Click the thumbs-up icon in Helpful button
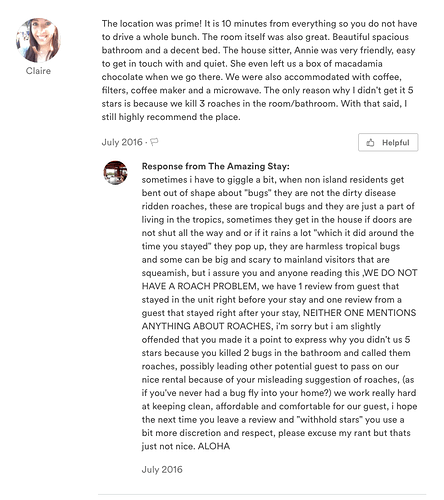The height and width of the screenshot is (500, 444). (x=370, y=143)
